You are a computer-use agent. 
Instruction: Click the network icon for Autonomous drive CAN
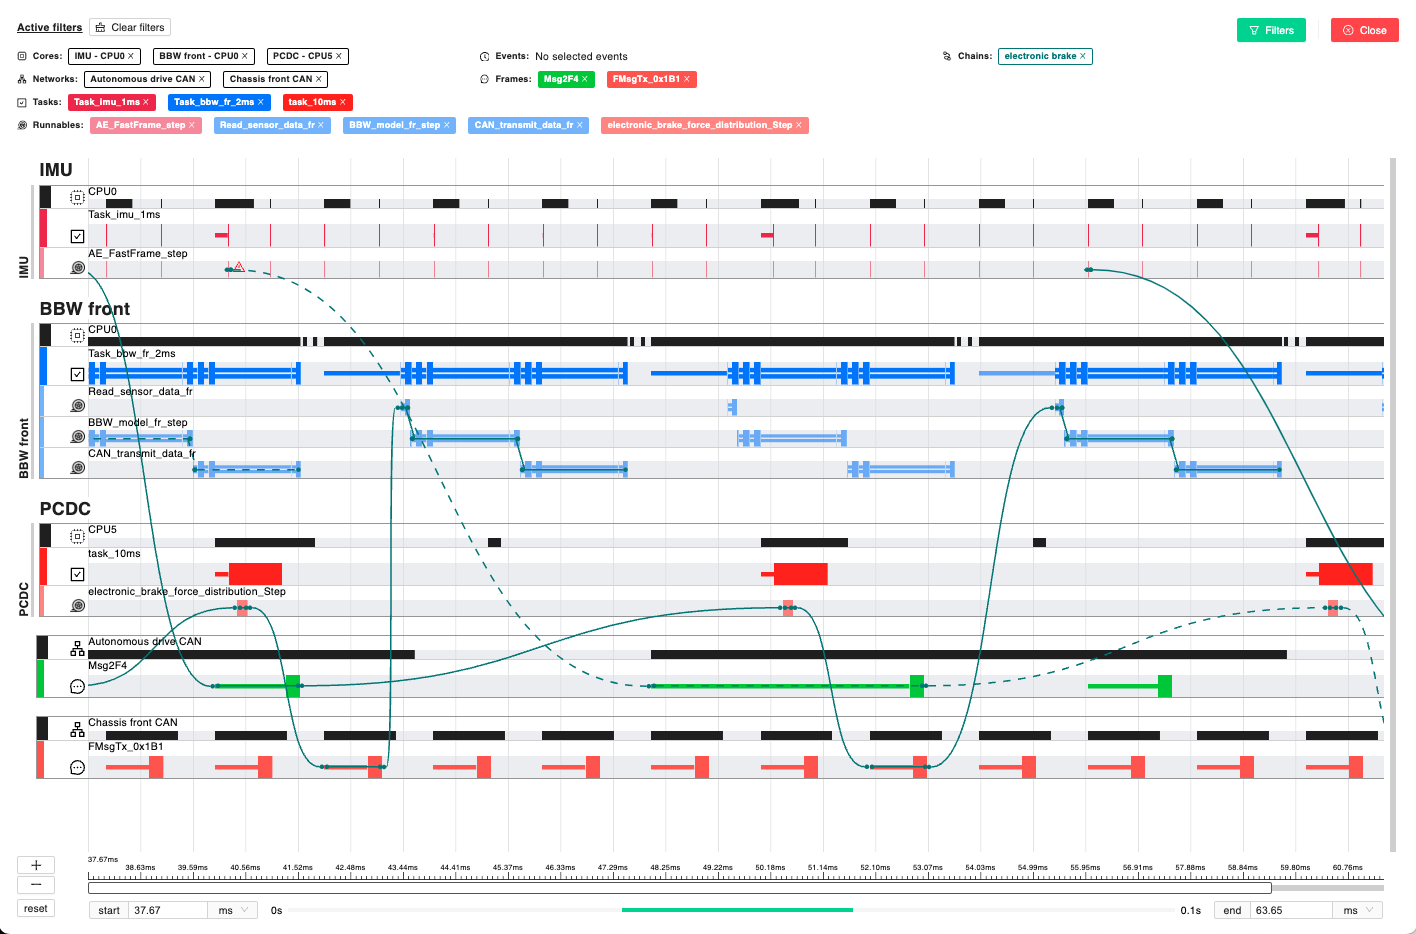(77, 649)
